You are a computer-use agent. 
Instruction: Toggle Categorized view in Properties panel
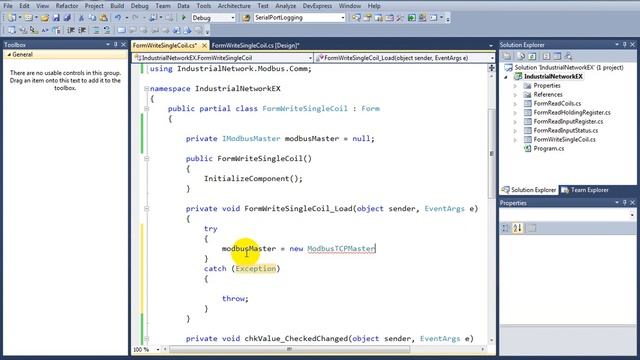[506, 228]
